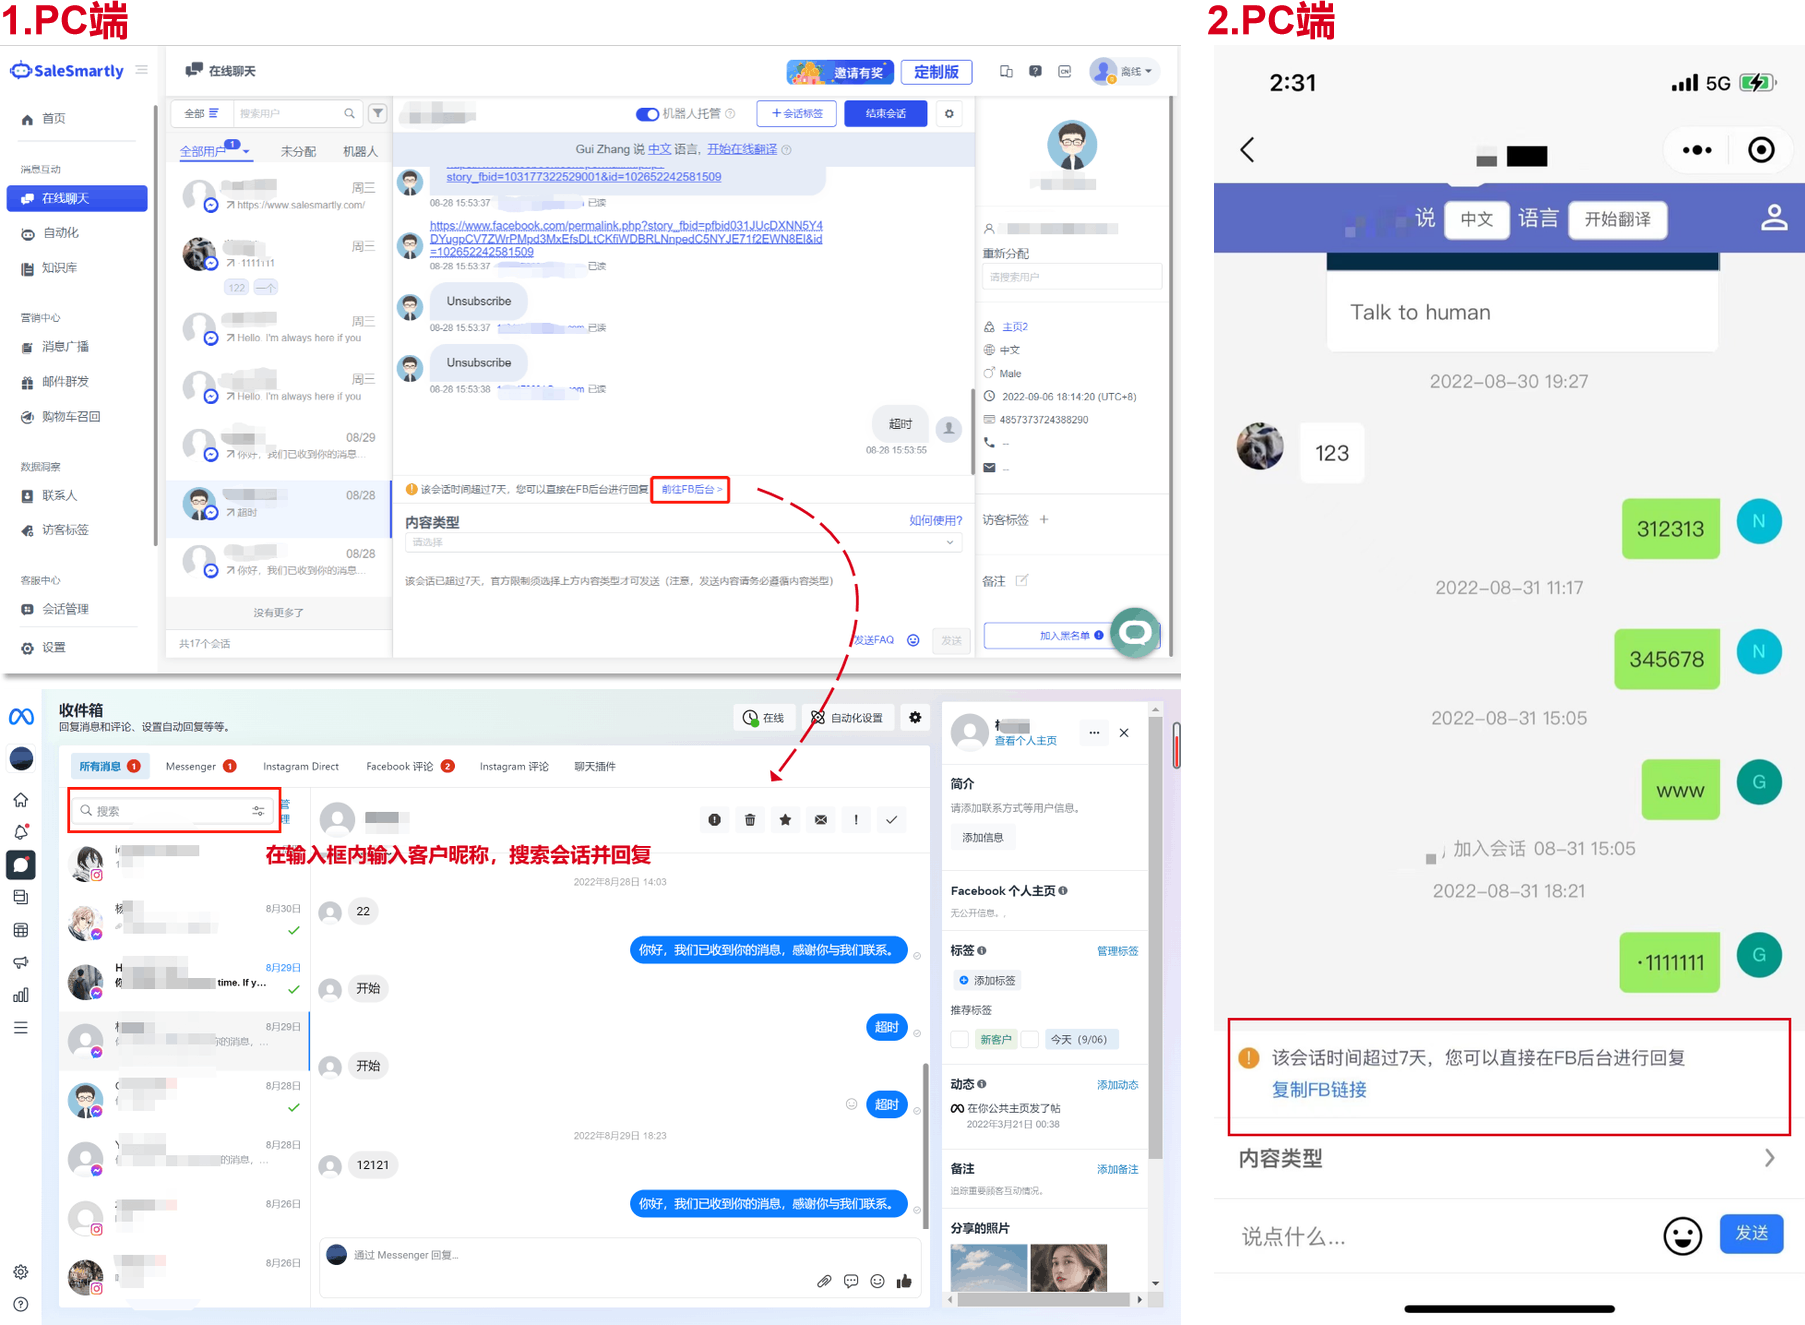1805x1325 pixels.
Task: Select the 机器人 tab in user list
Action: [x=360, y=152]
